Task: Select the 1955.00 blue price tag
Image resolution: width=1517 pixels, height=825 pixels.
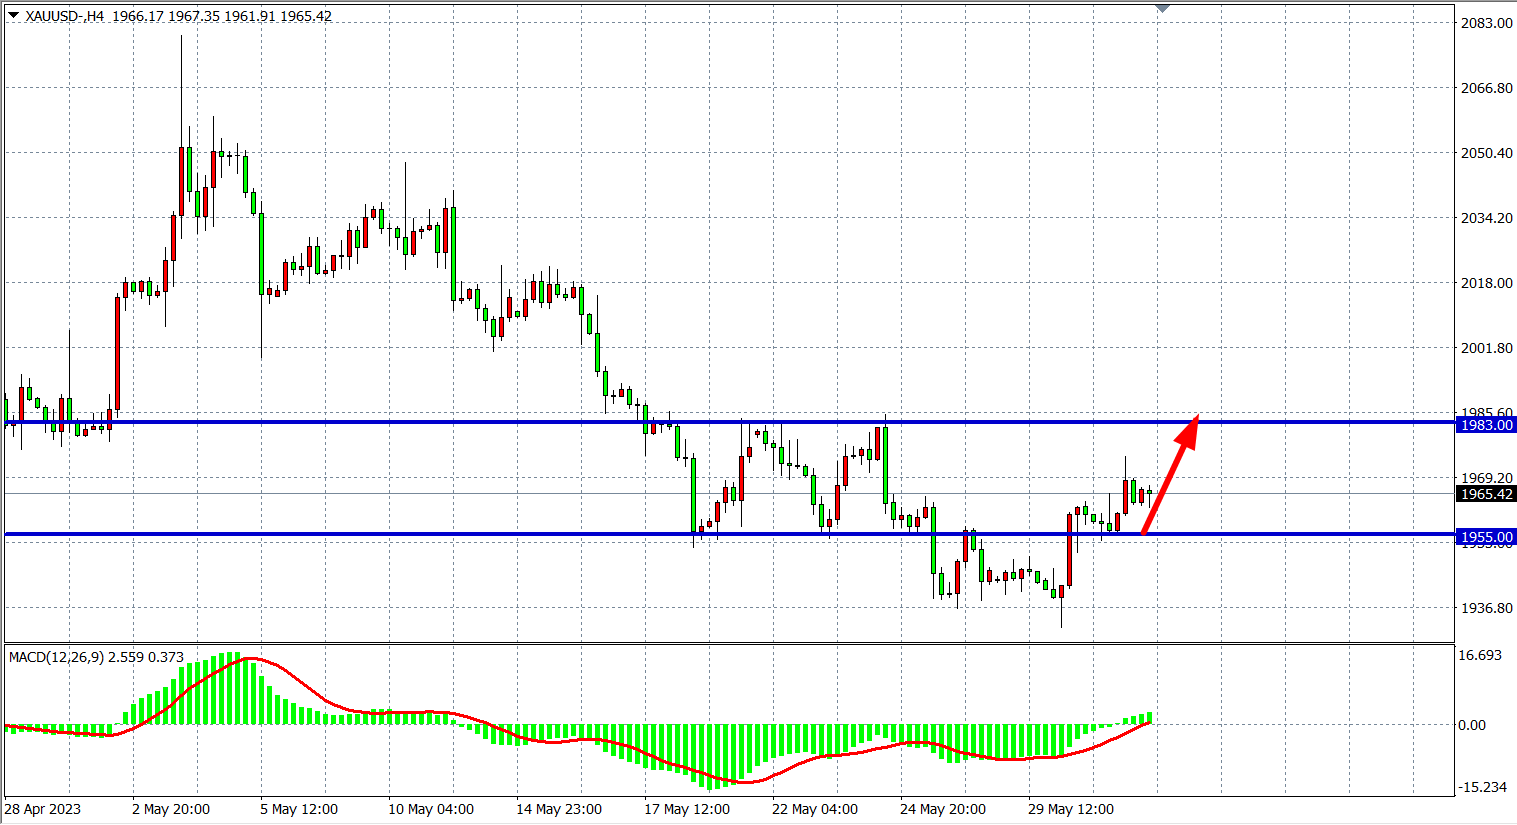Action: [x=1486, y=537]
